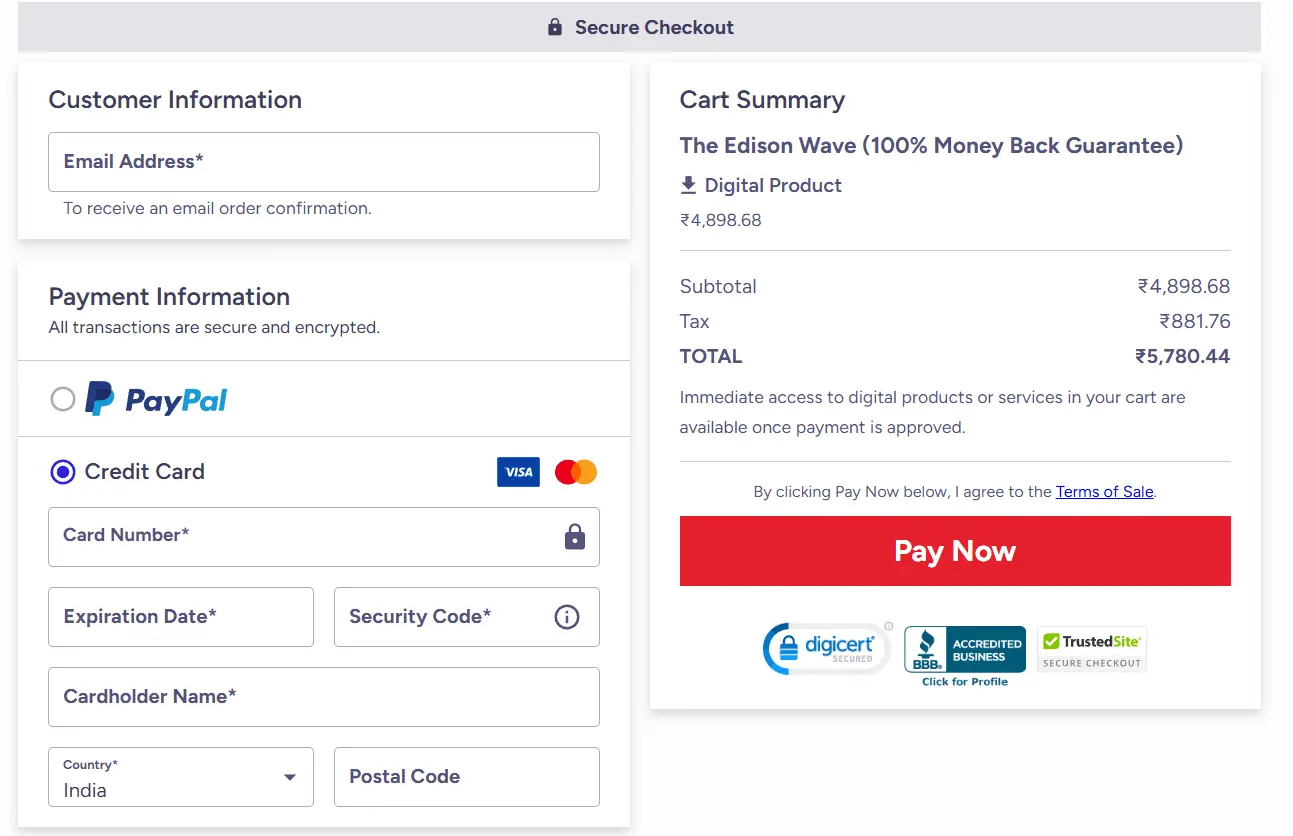Click the download icon beside Digital Product

pos(688,185)
